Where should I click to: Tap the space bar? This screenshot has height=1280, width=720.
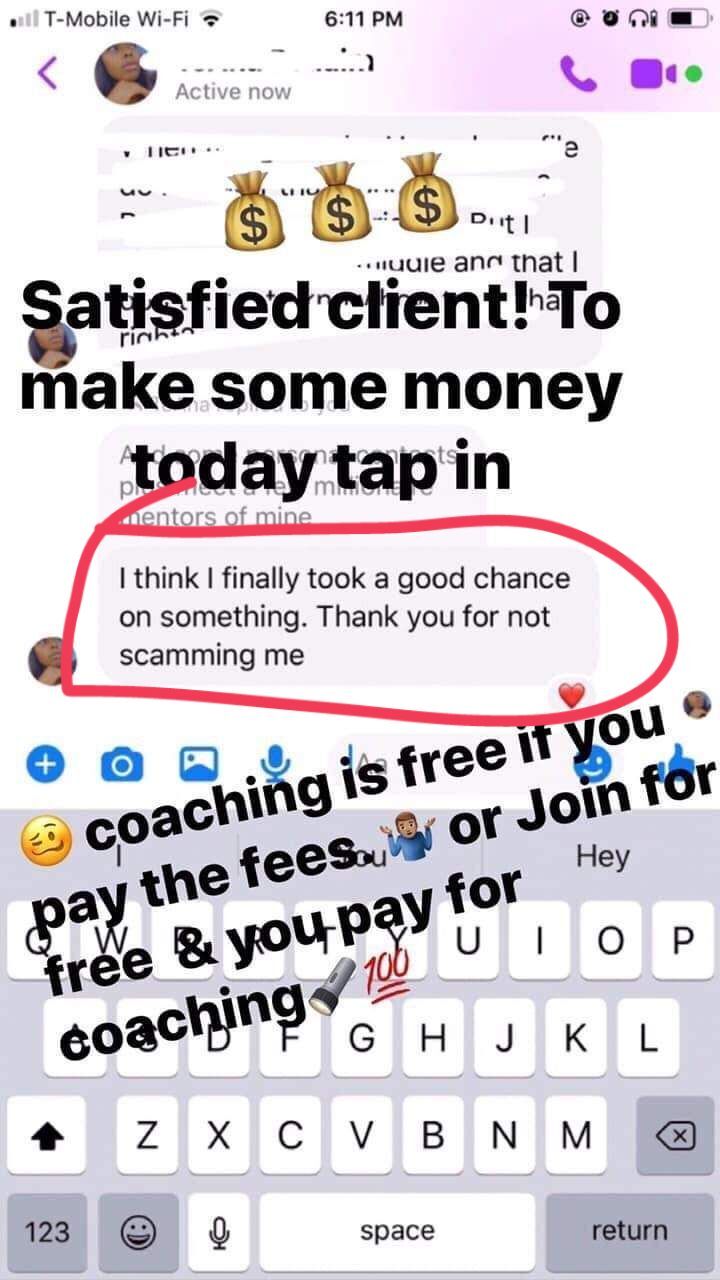click(x=396, y=1232)
